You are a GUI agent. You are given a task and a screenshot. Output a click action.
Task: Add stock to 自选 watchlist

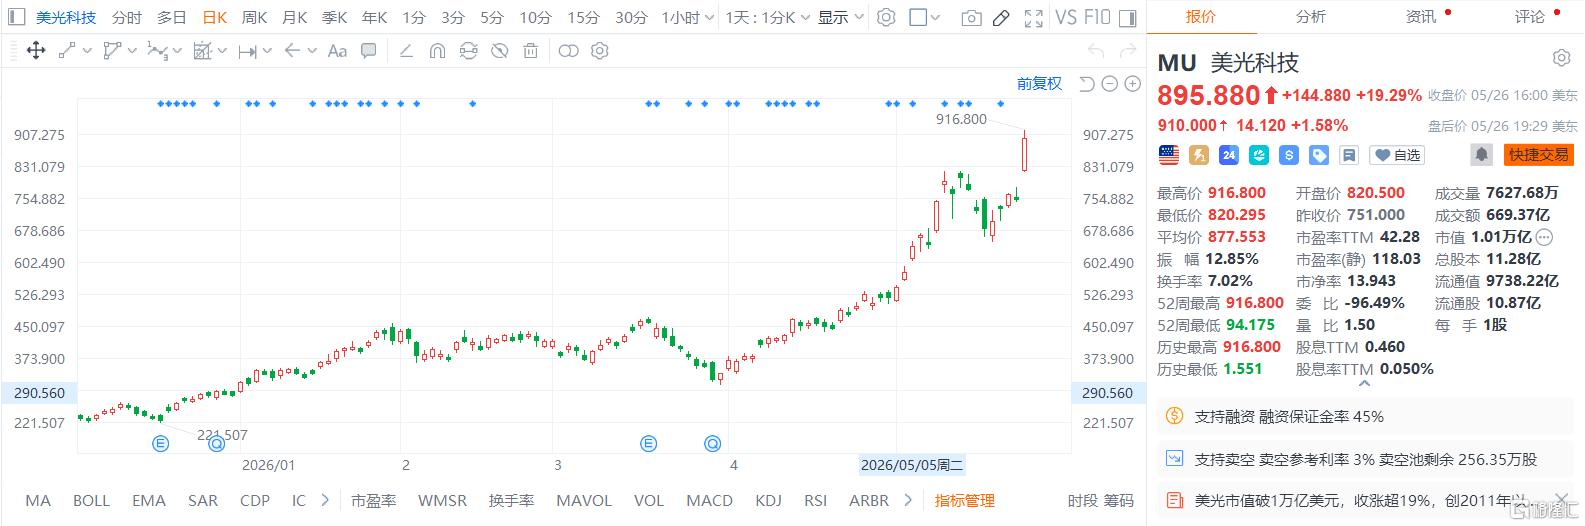click(x=1397, y=155)
